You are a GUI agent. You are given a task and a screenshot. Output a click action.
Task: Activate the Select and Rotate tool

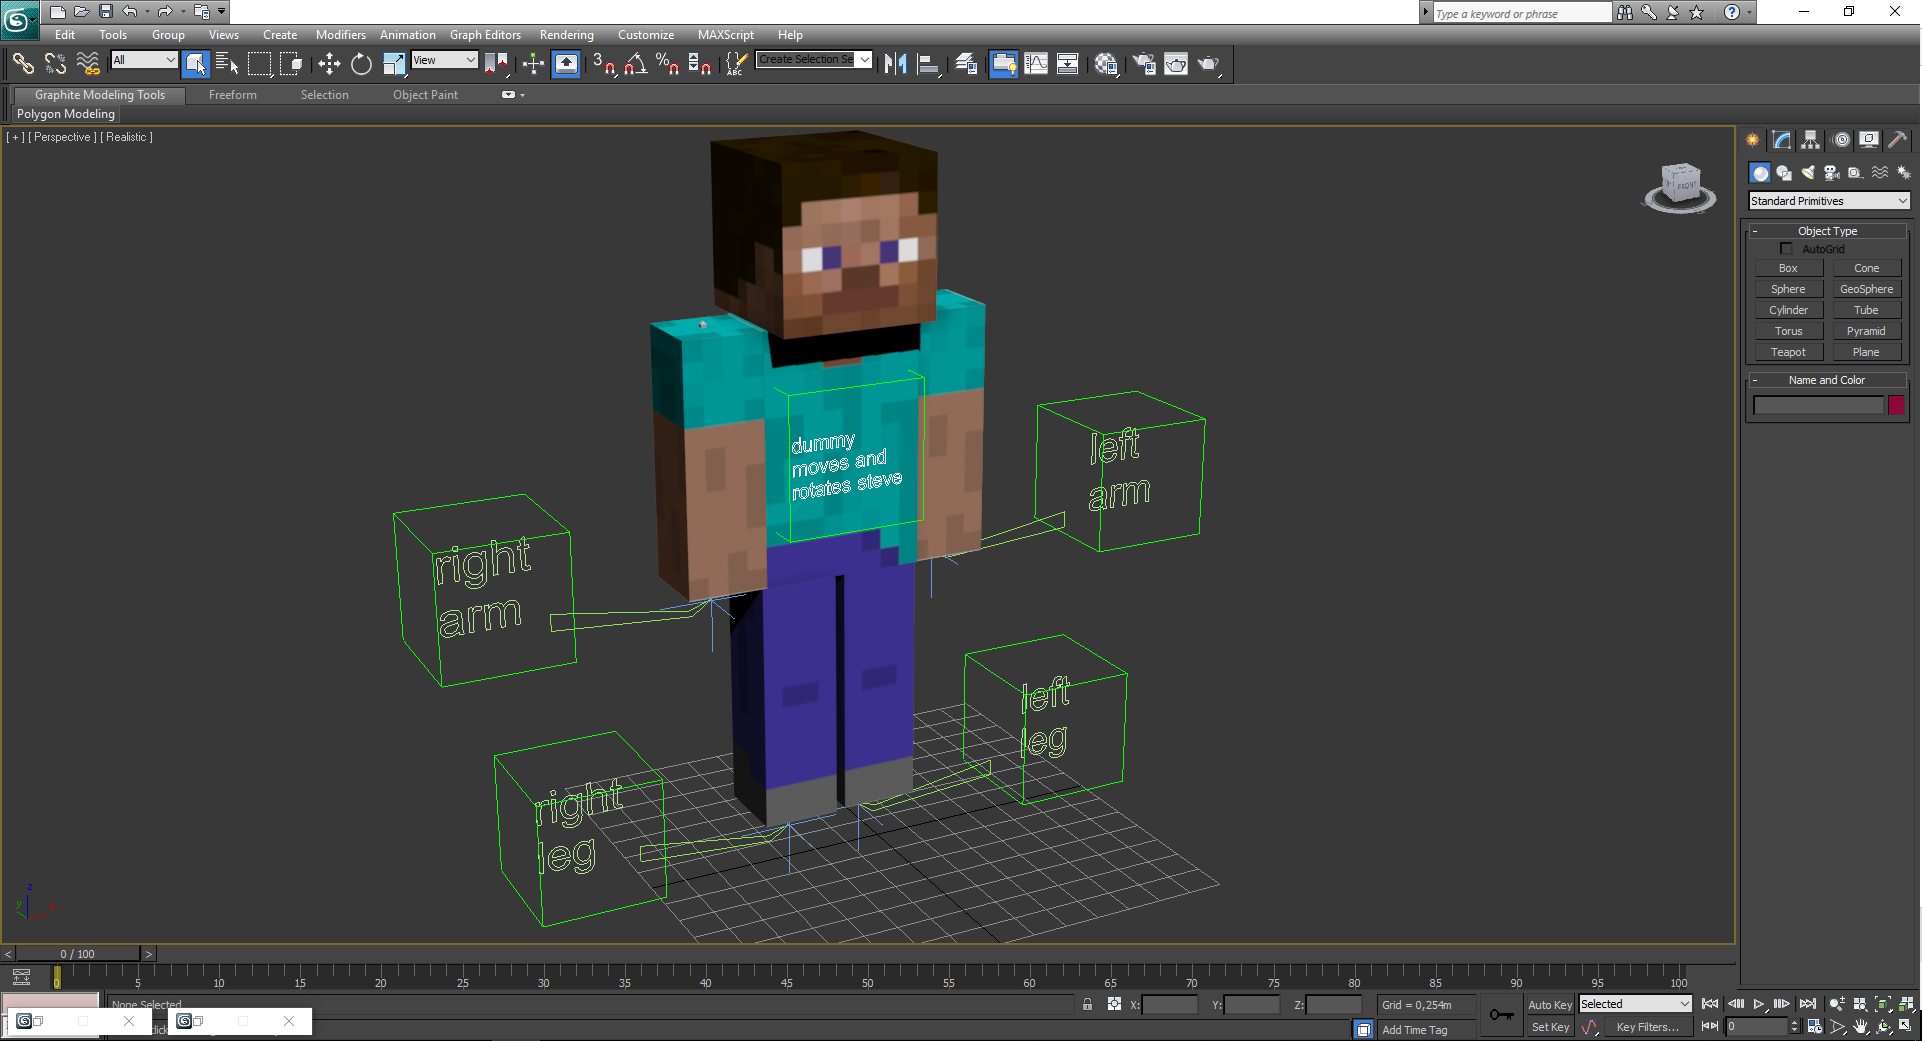tap(361, 64)
